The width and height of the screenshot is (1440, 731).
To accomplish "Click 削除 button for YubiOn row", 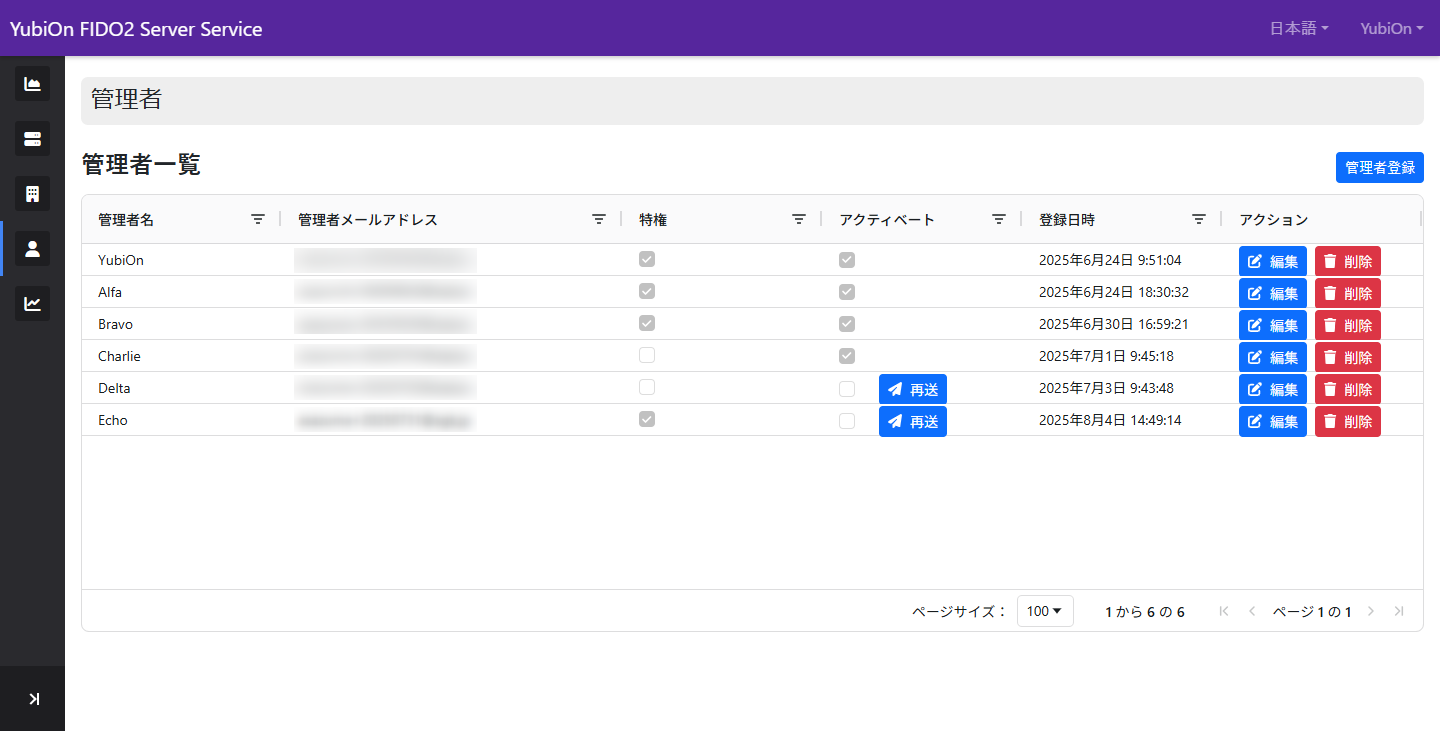I will 1348,262.
